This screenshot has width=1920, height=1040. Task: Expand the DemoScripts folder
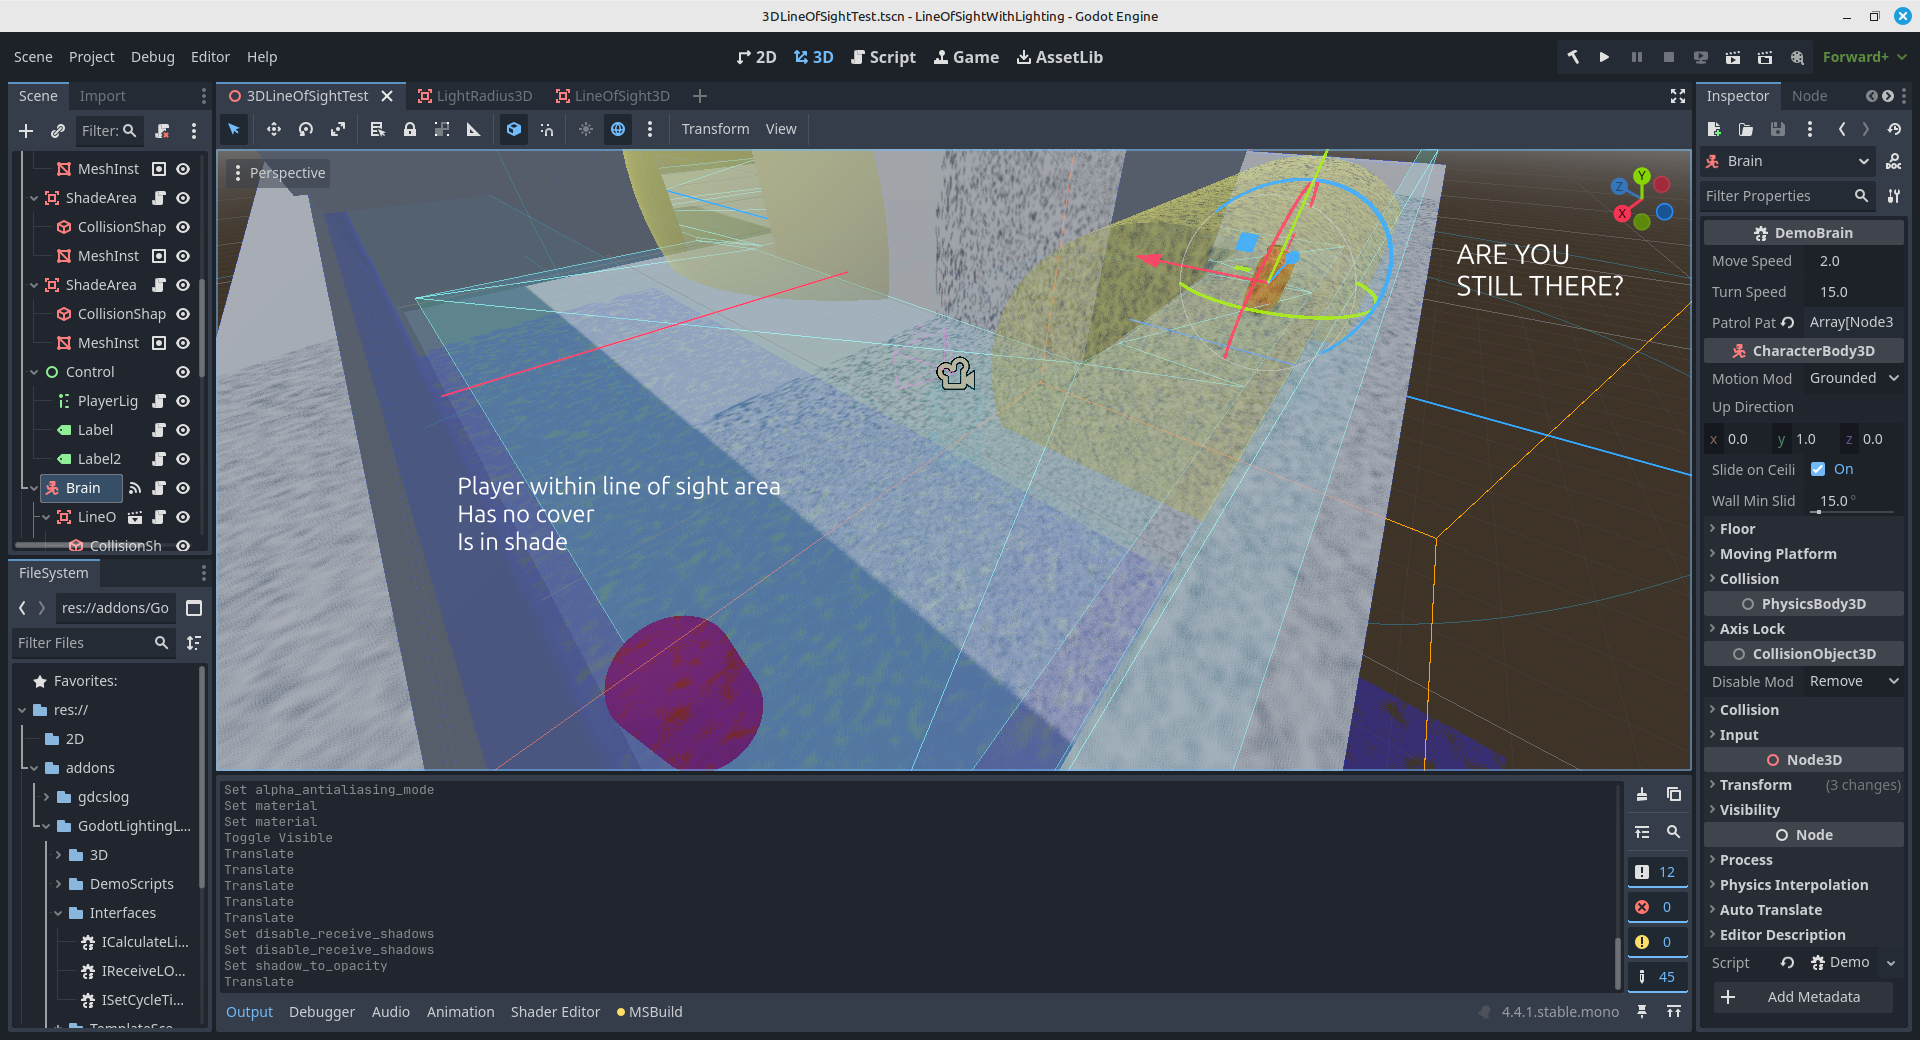(58, 884)
